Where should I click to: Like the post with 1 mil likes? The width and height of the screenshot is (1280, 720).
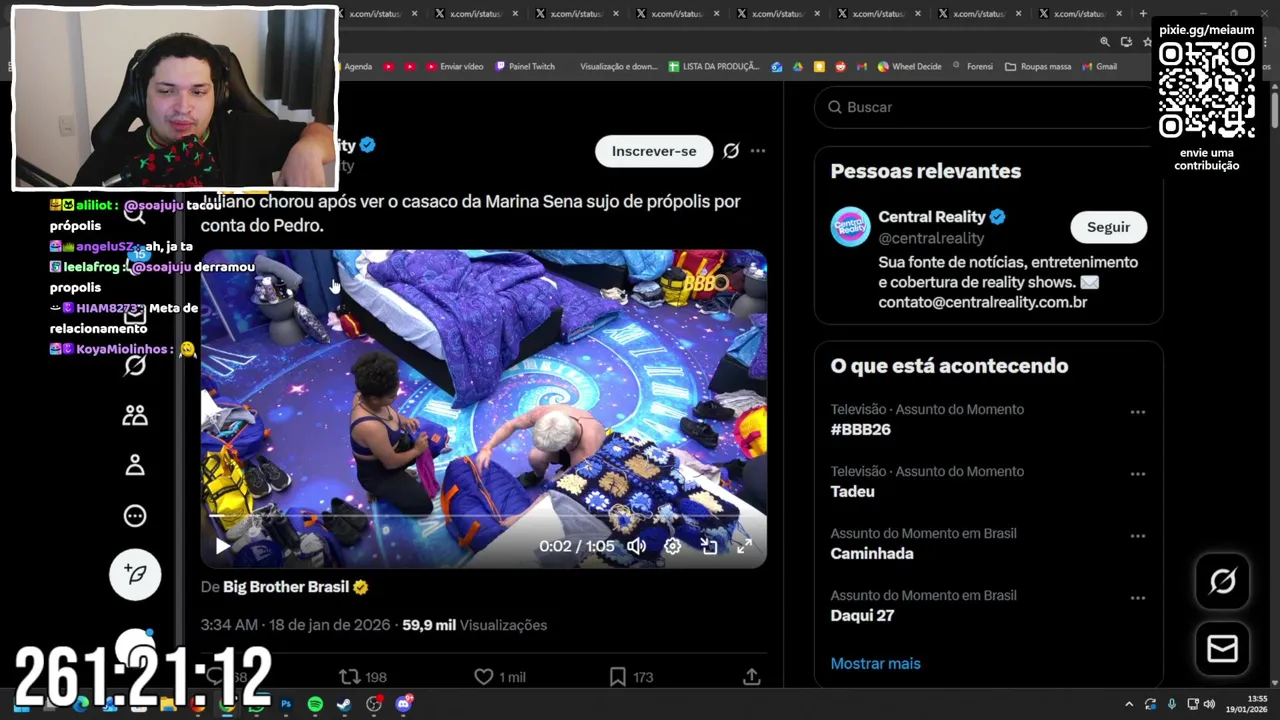coord(500,677)
